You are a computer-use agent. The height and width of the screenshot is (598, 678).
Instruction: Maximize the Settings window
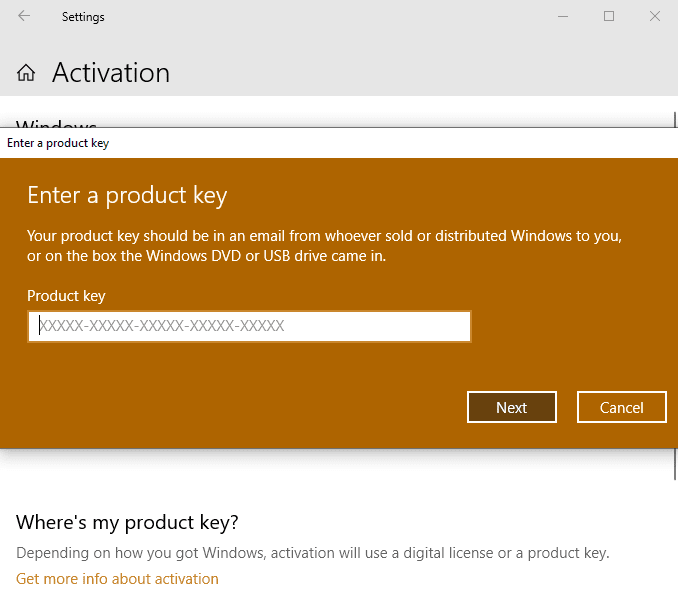[x=609, y=16]
